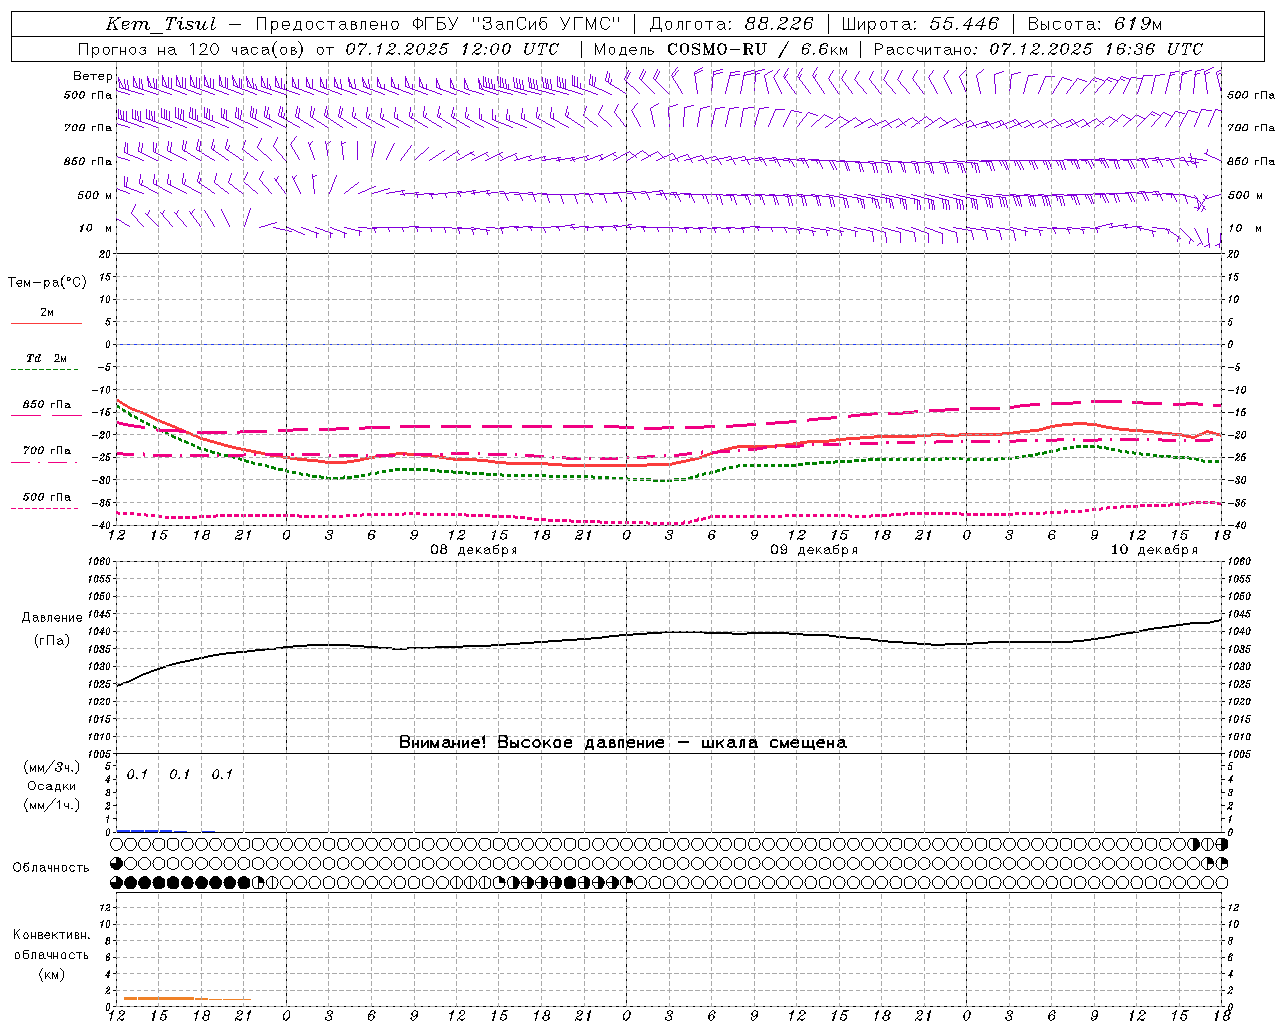Viewport: 1280px width, 1024px height.
Task: Click the solid line sample under 2м legend
Action: pos(46,323)
